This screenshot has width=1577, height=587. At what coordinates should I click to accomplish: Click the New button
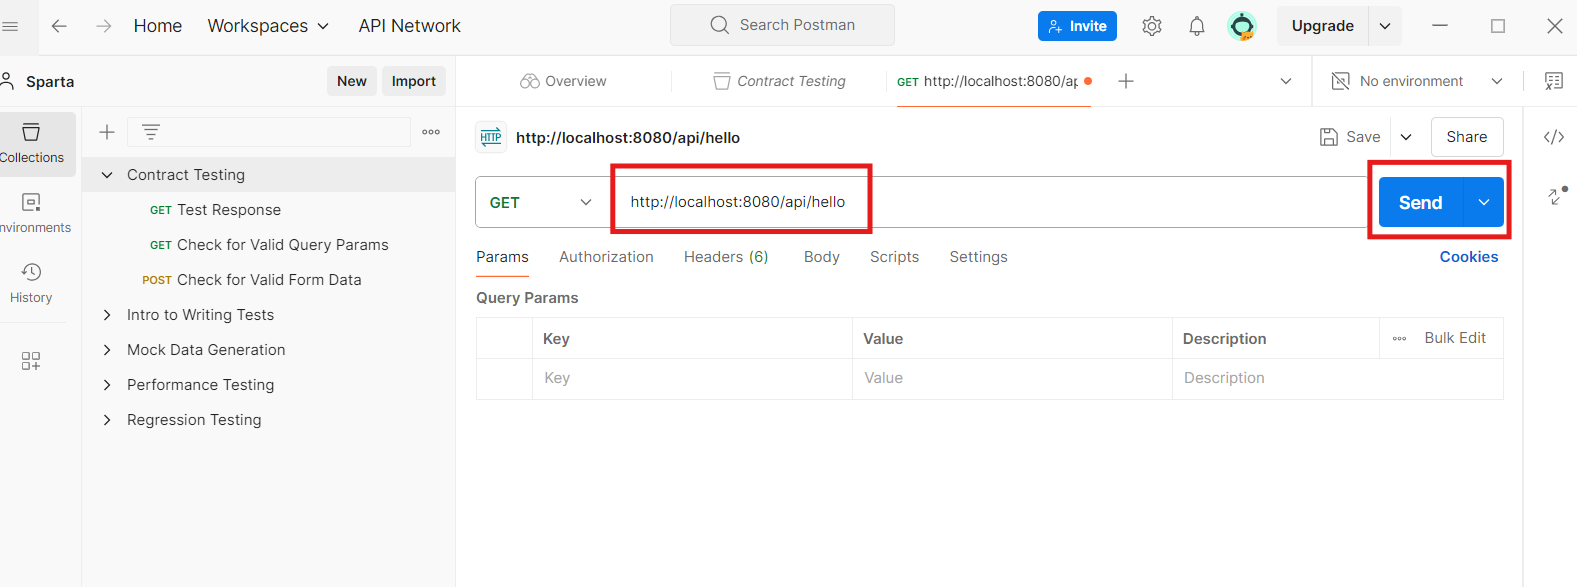point(352,81)
